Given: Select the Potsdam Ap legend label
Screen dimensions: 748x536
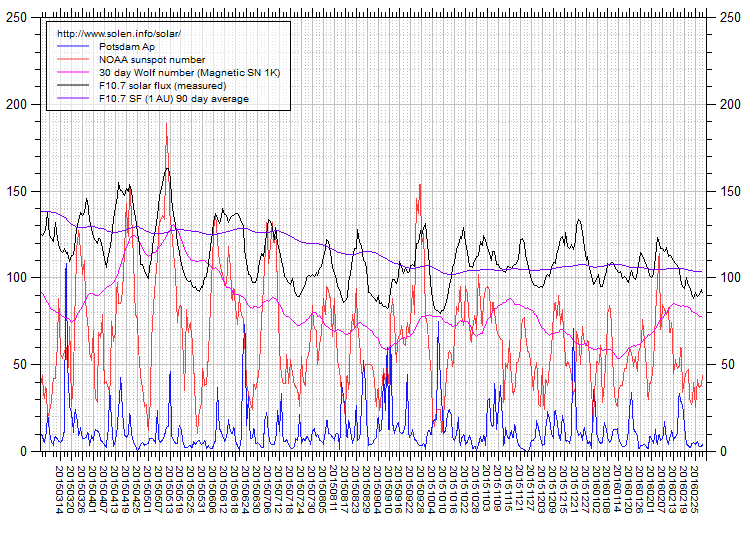Looking at the screenshot, I should (126, 47).
